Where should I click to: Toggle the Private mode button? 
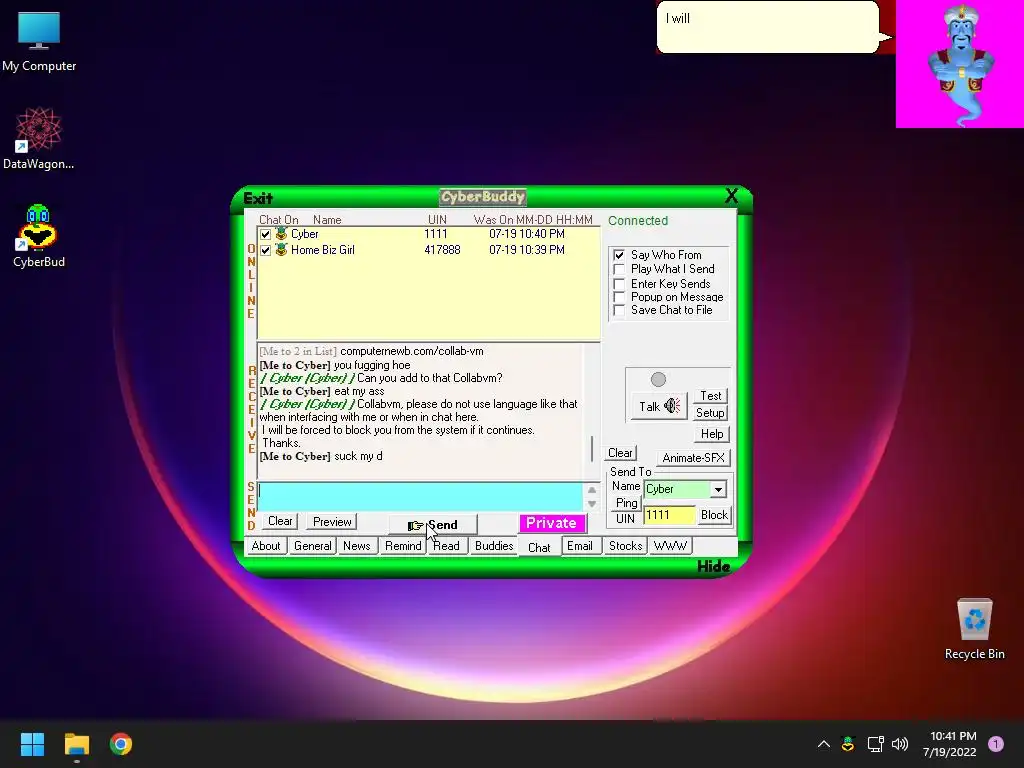552,523
